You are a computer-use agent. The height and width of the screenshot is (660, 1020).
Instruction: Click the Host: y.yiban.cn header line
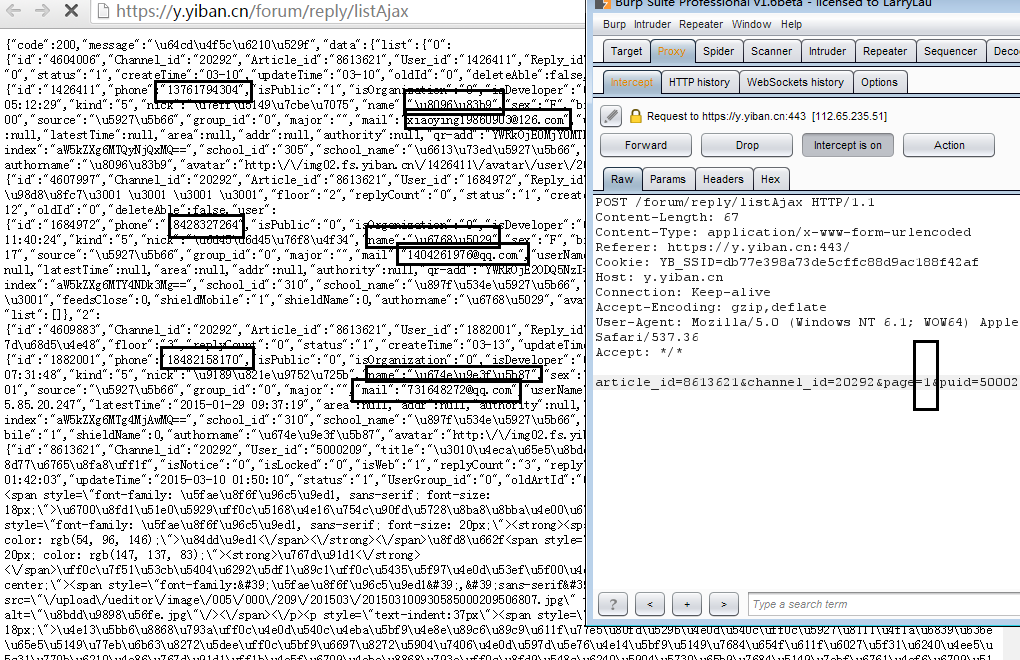tap(659, 277)
